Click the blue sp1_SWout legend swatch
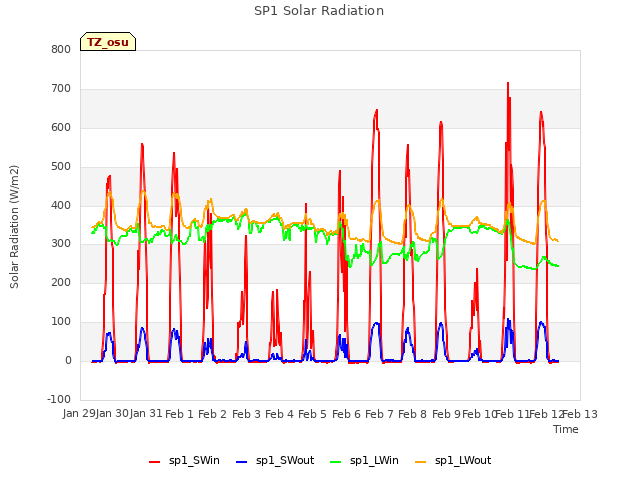 click(x=242, y=462)
